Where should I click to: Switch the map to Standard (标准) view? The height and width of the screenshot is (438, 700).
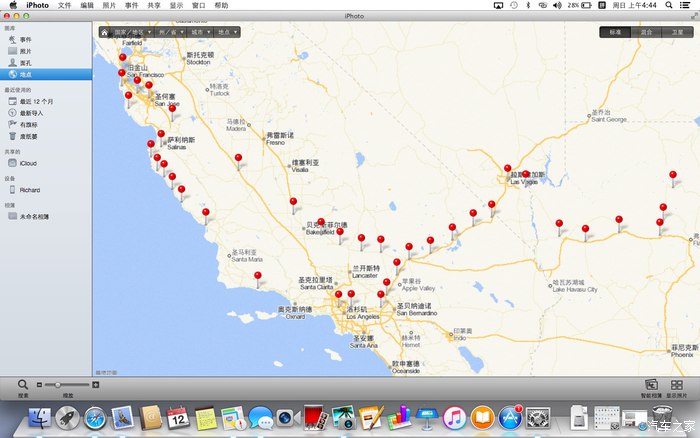coord(613,32)
